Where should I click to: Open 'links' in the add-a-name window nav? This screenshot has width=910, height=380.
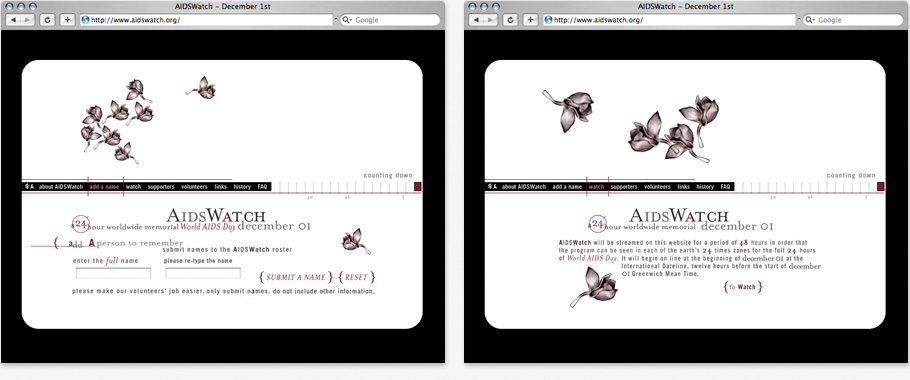221,187
